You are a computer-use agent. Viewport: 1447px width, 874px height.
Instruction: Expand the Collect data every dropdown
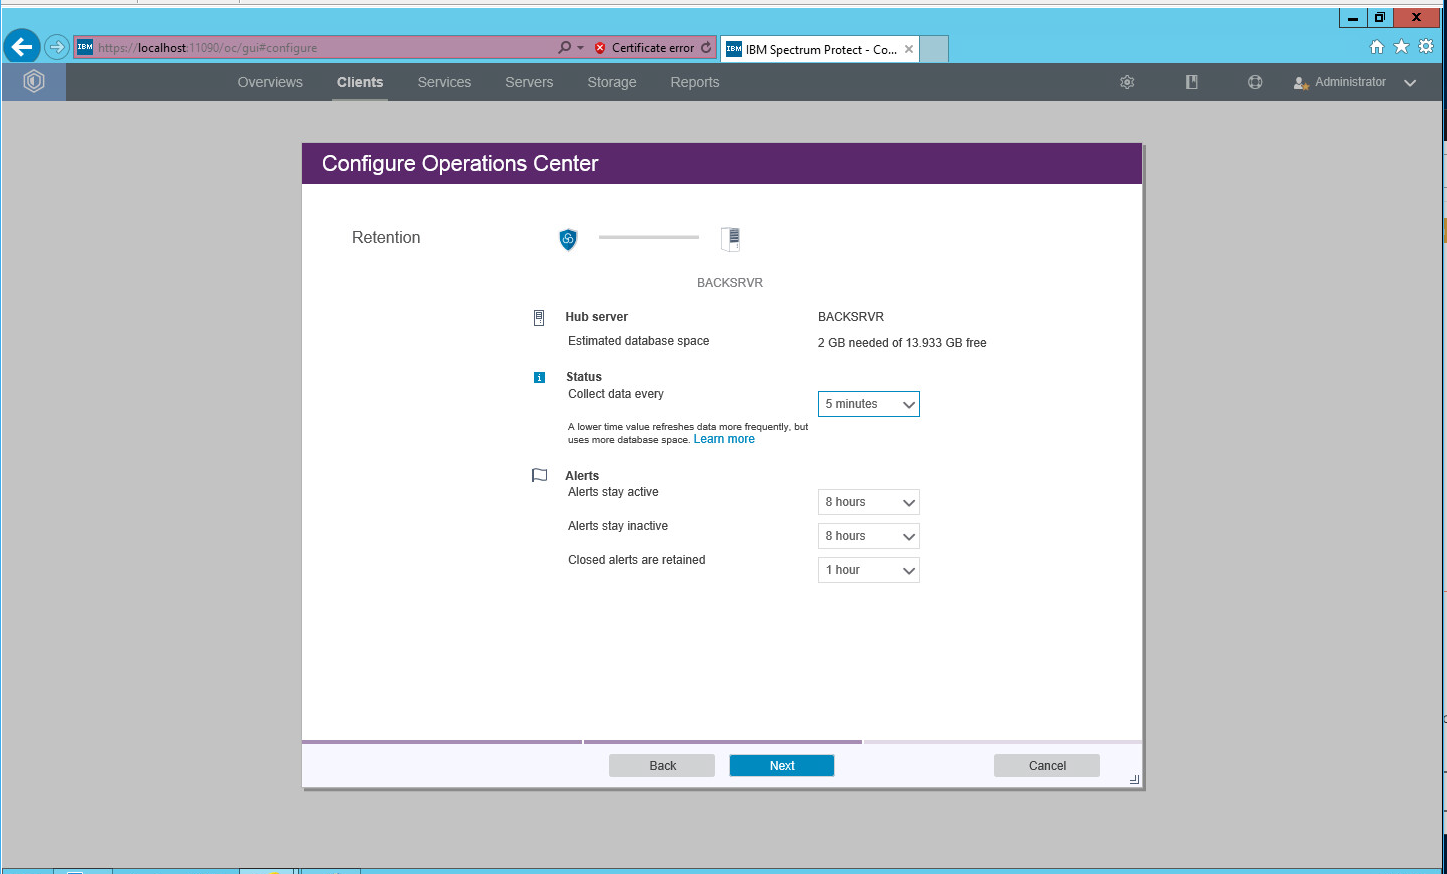click(x=868, y=404)
